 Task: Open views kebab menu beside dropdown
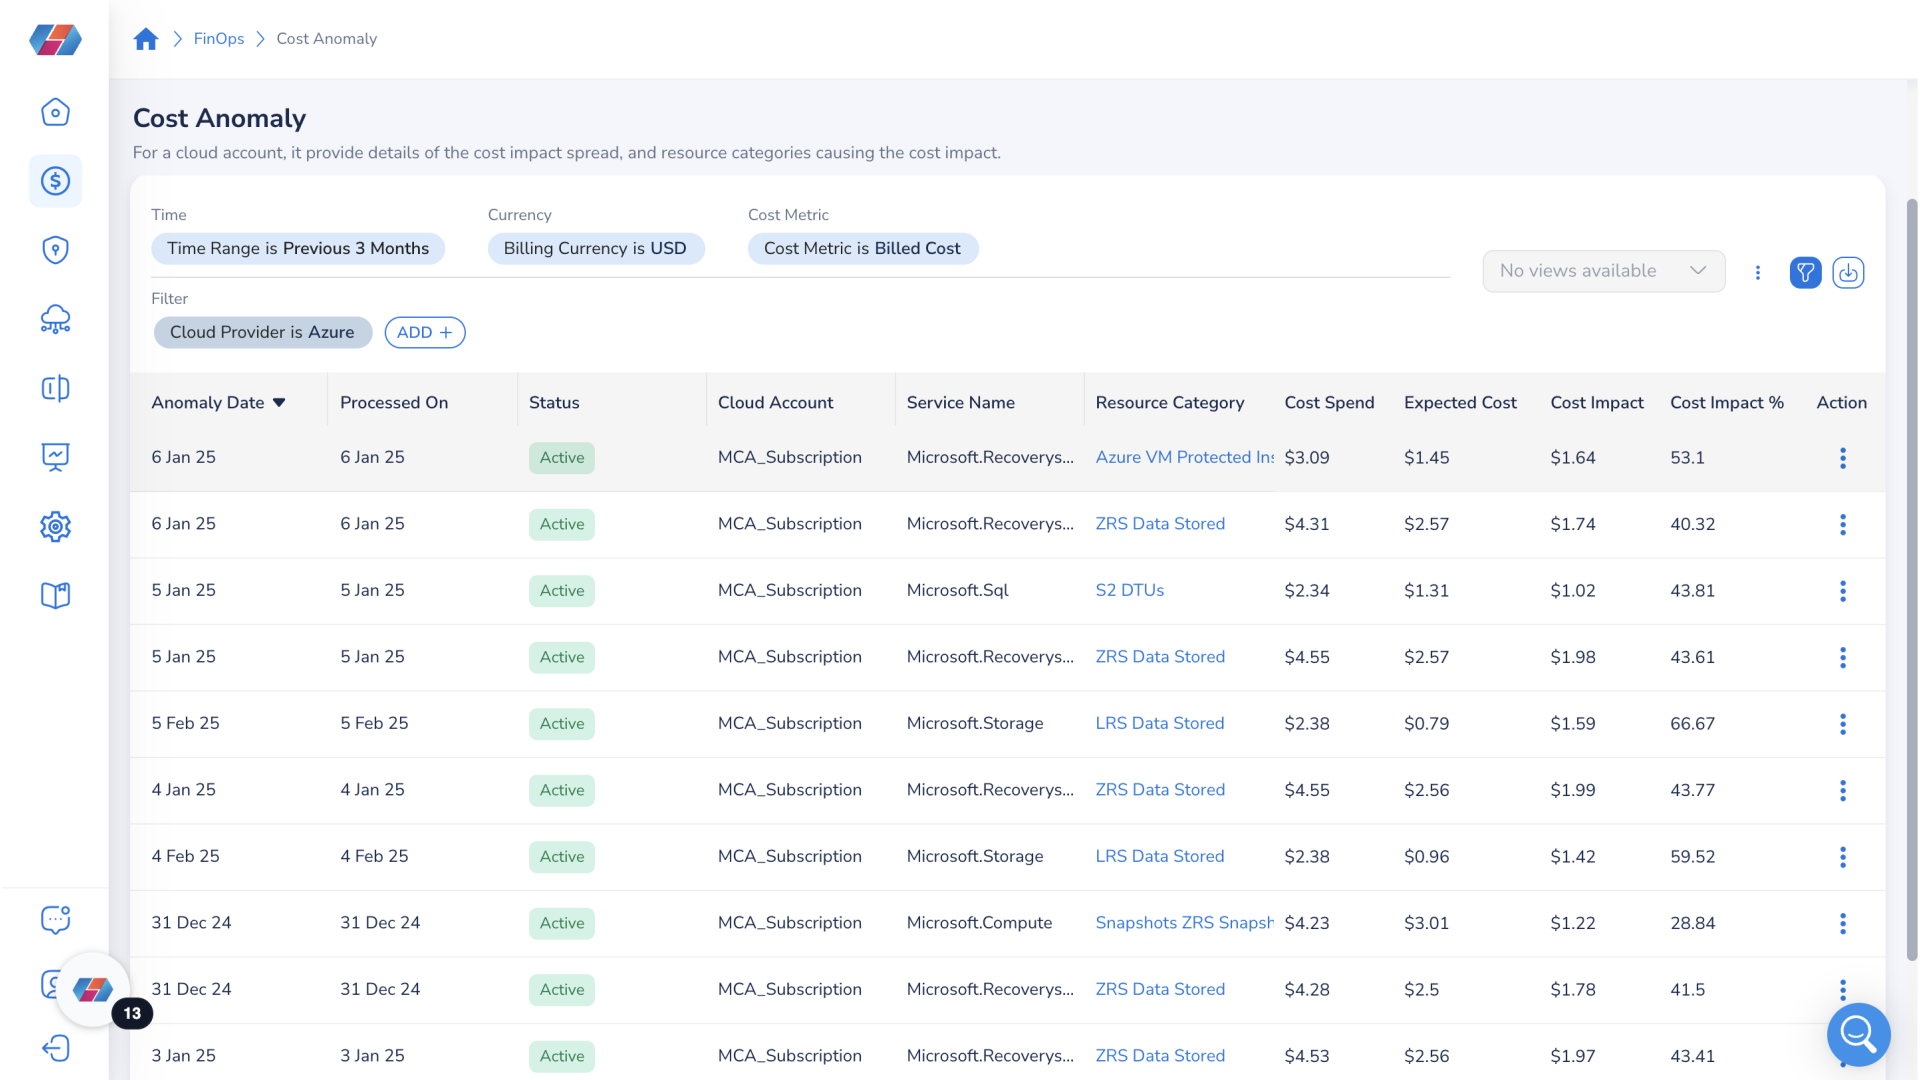coord(1758,272)
